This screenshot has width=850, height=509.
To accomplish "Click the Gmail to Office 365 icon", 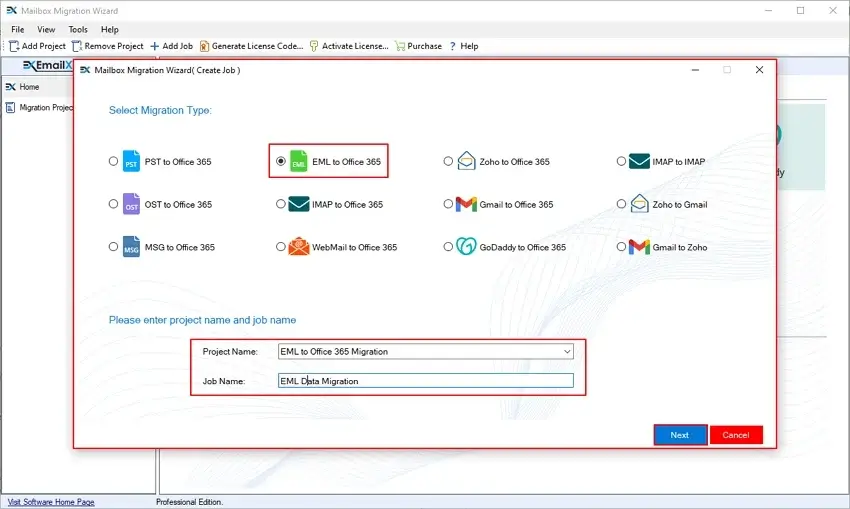I will (466, 204).
